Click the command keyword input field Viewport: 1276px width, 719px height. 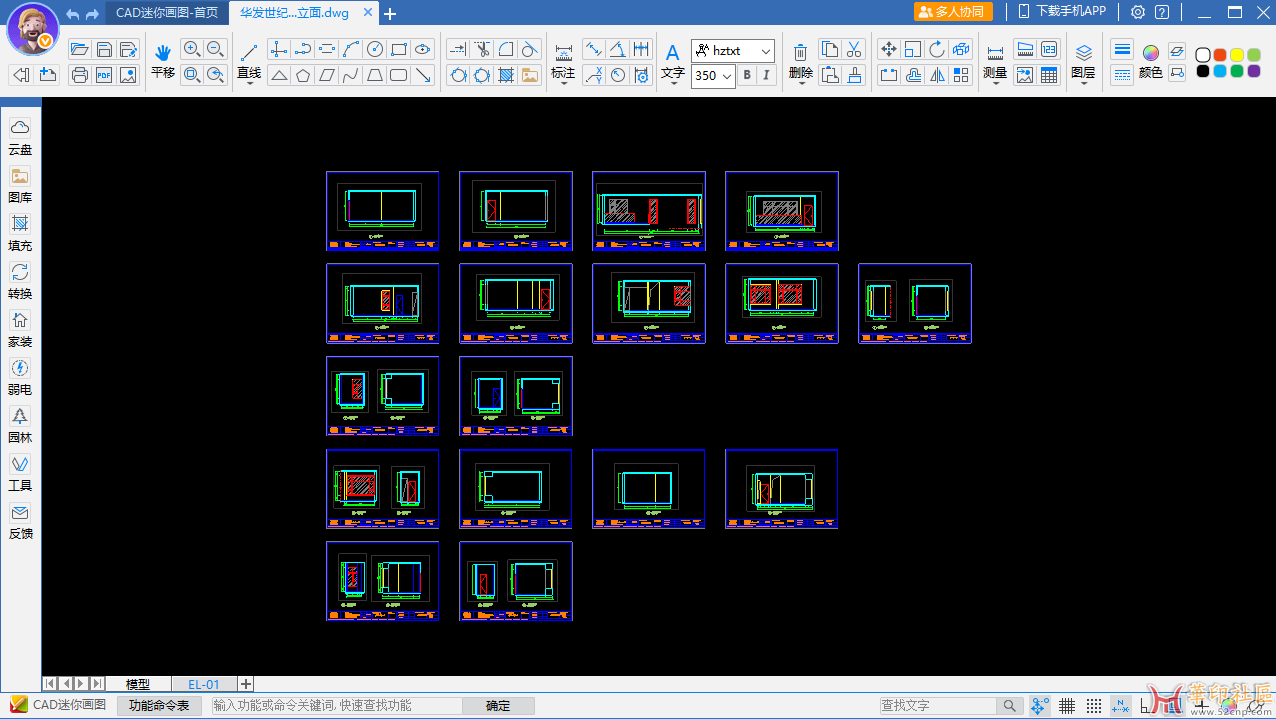click(x=335, y=706)
